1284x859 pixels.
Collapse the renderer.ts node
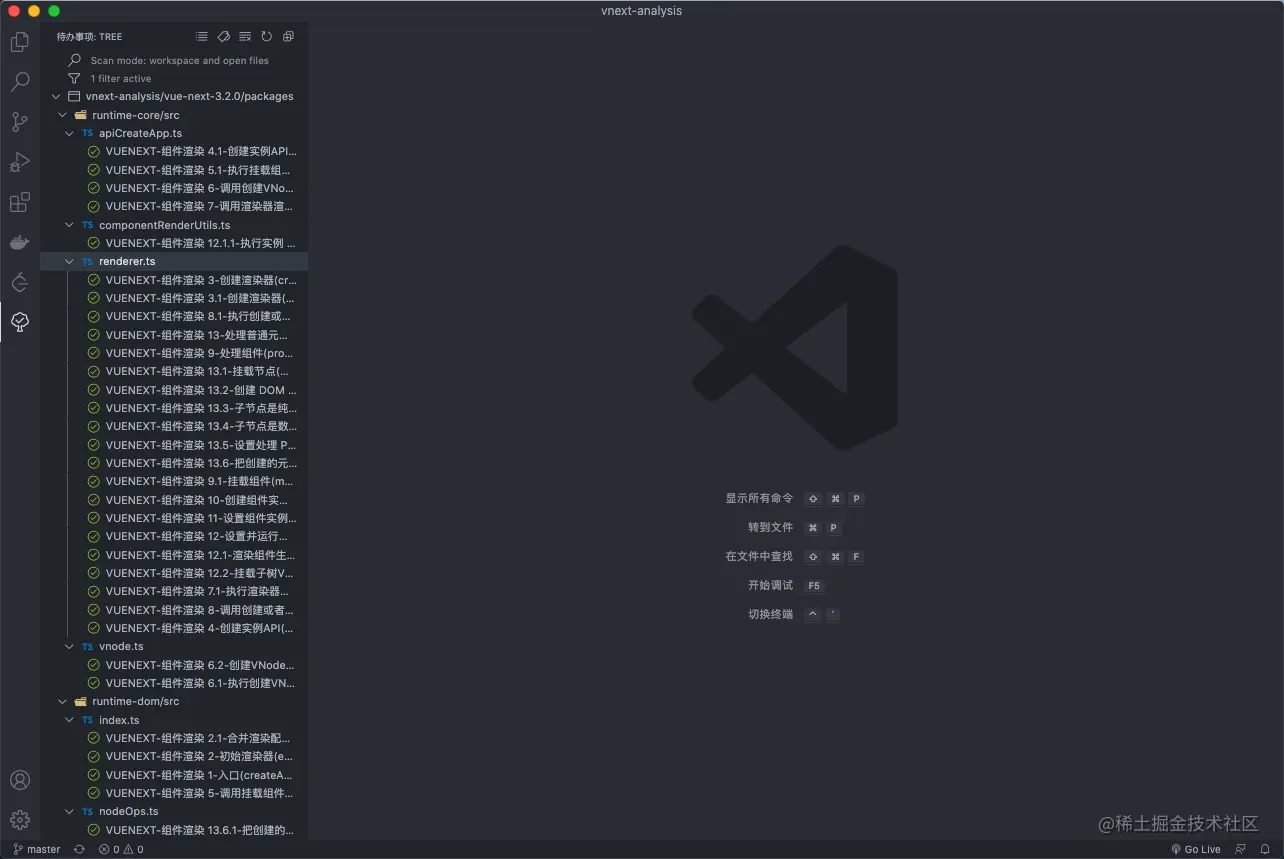(69, 261)
